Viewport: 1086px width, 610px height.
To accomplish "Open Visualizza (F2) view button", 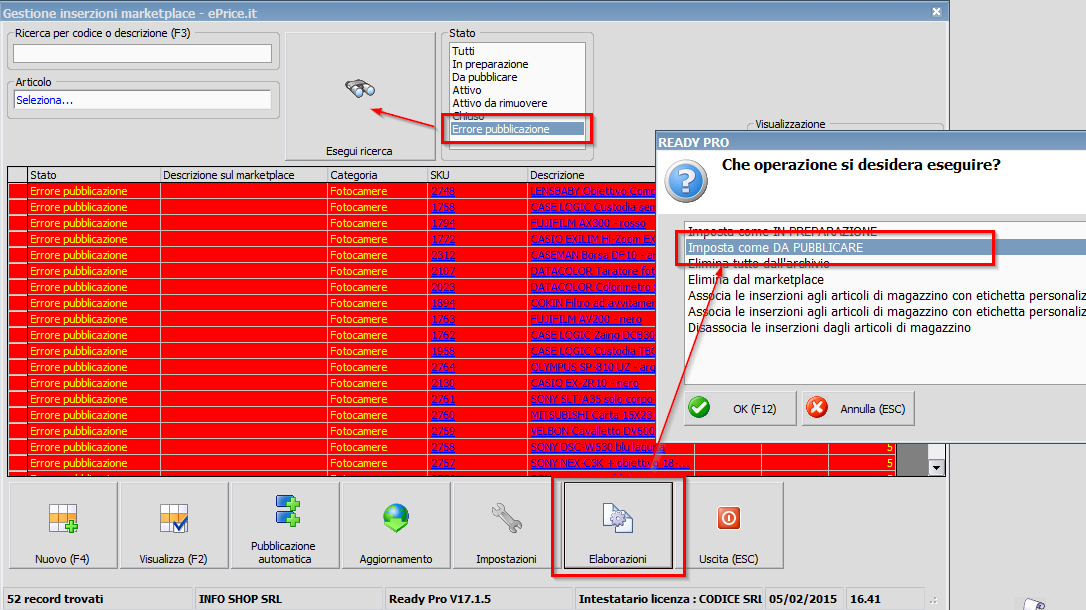I will [x=174, y=526].
